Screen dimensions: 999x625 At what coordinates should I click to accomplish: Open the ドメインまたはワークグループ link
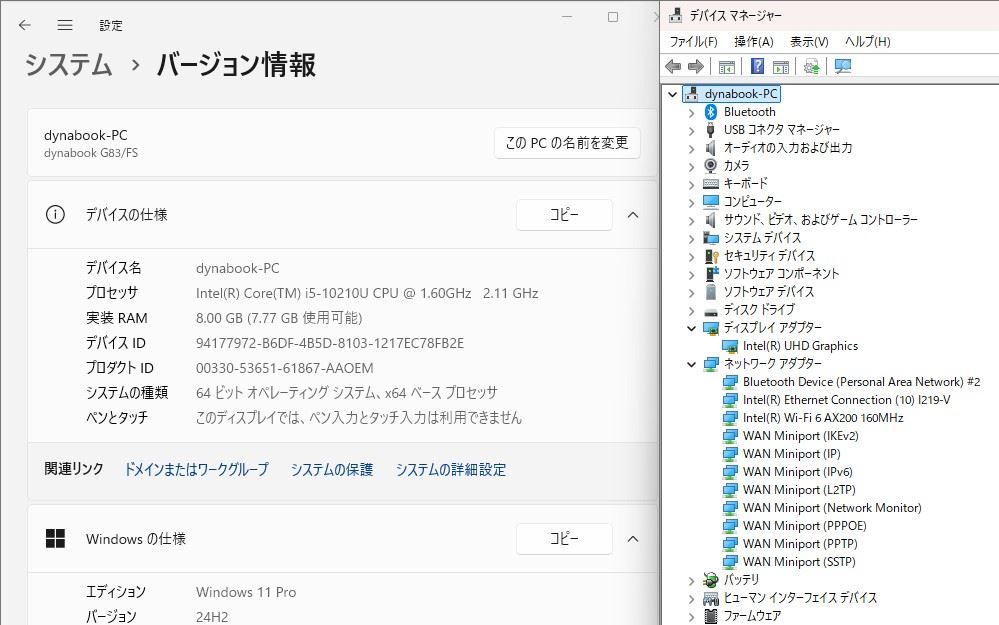pos(196,470)
